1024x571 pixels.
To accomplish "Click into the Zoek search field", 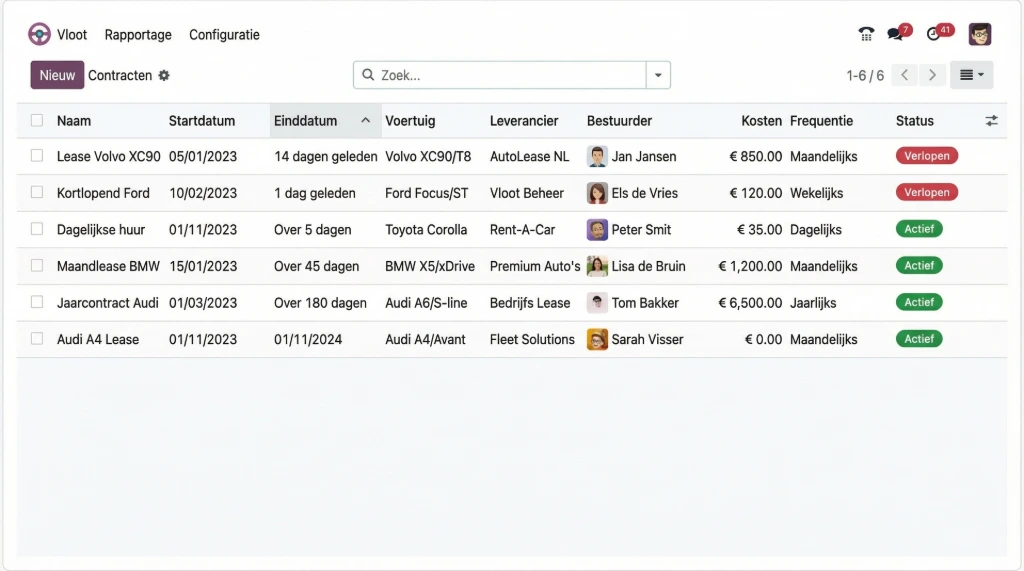I will (505, 75).
